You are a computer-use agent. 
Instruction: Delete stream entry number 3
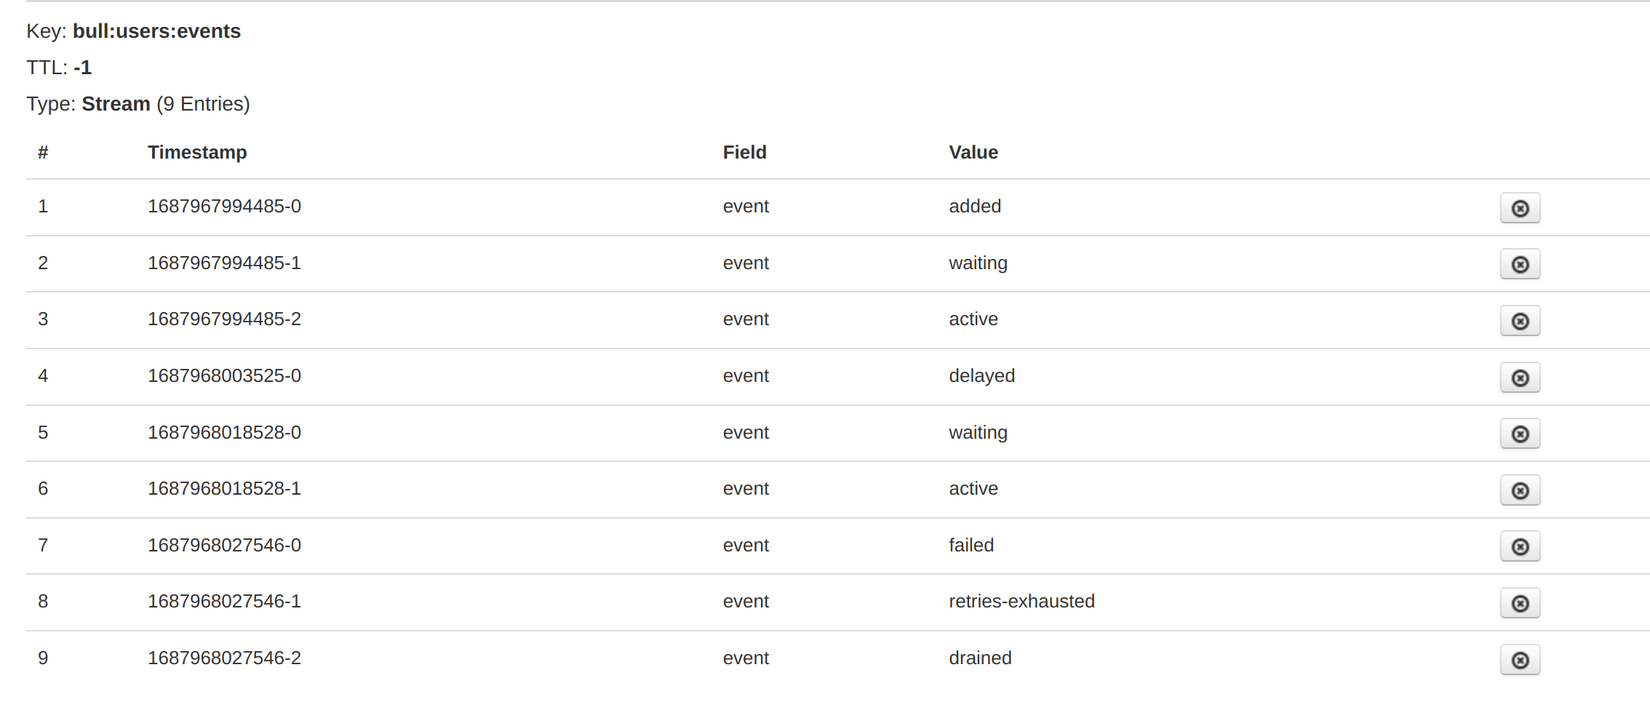point(1519,321)
